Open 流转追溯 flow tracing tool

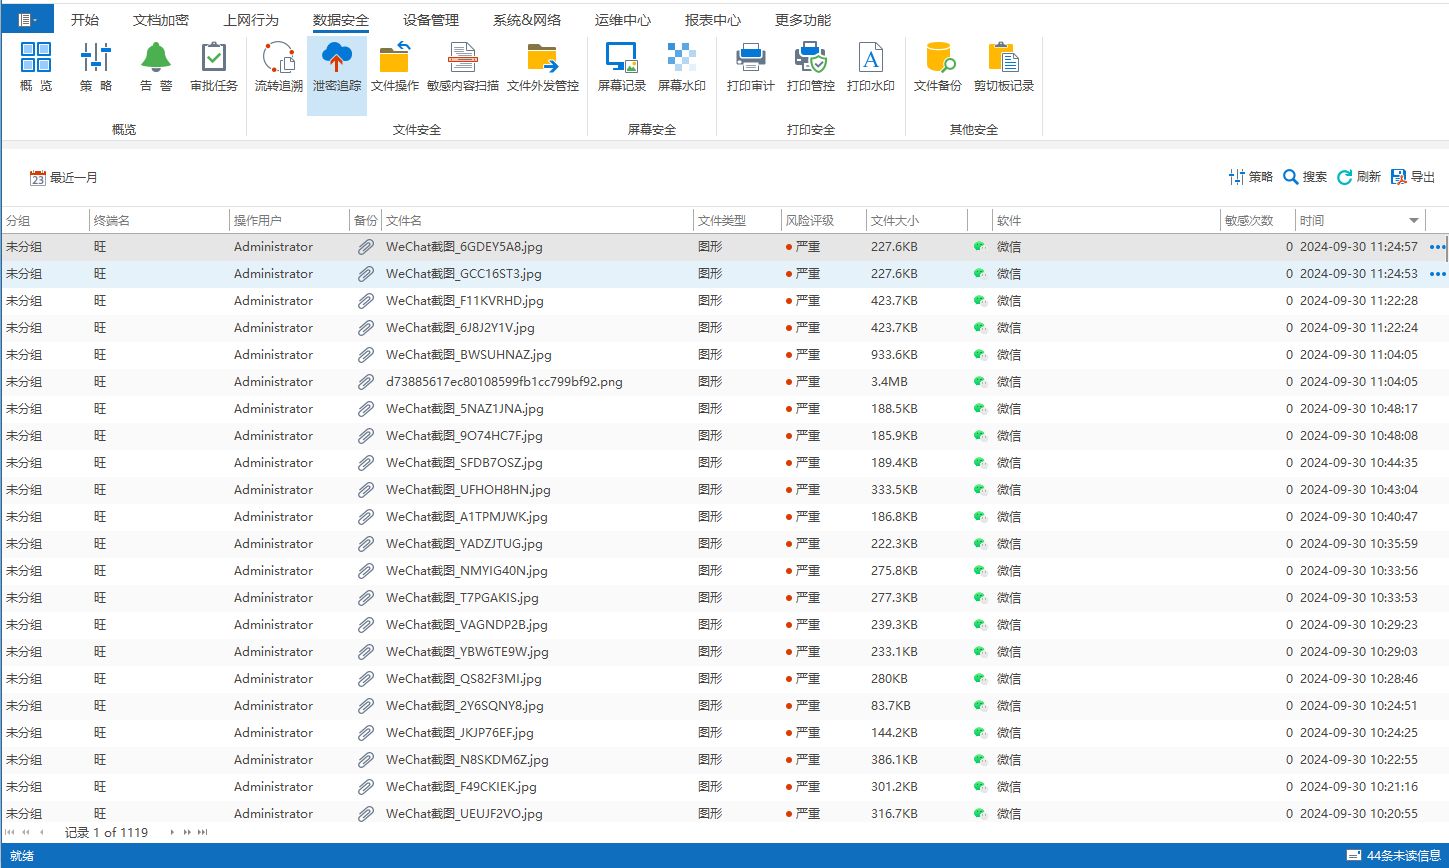(x=278, y=68)
